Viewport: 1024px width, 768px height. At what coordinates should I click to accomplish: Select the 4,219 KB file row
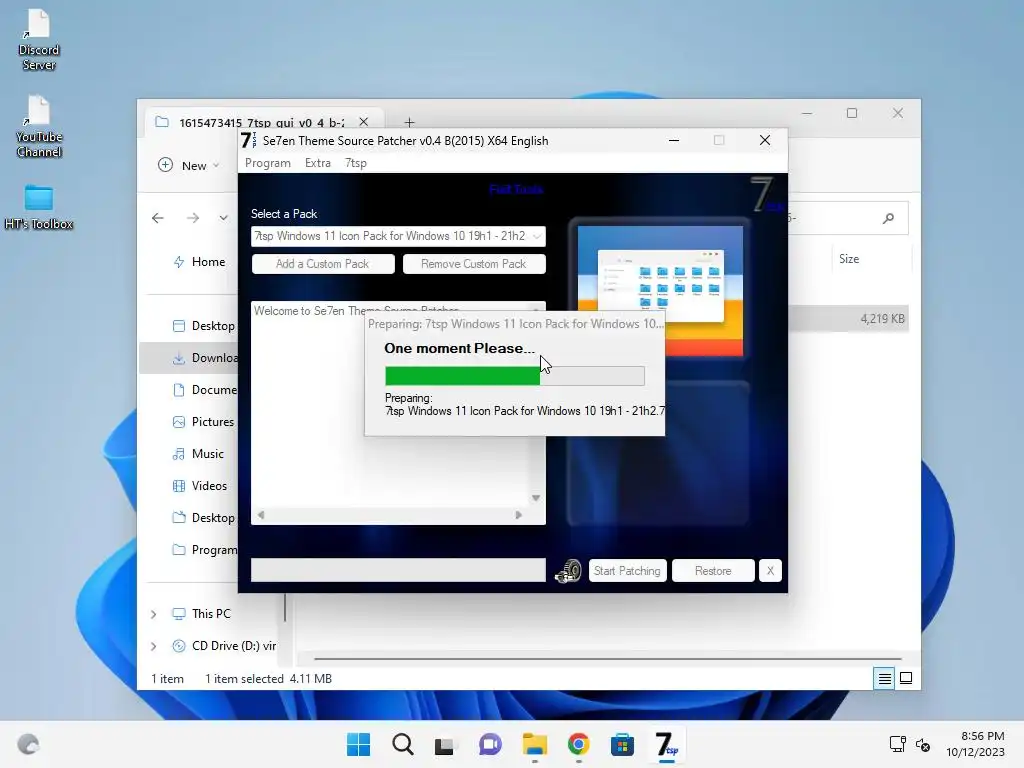(x=849, y=319)
